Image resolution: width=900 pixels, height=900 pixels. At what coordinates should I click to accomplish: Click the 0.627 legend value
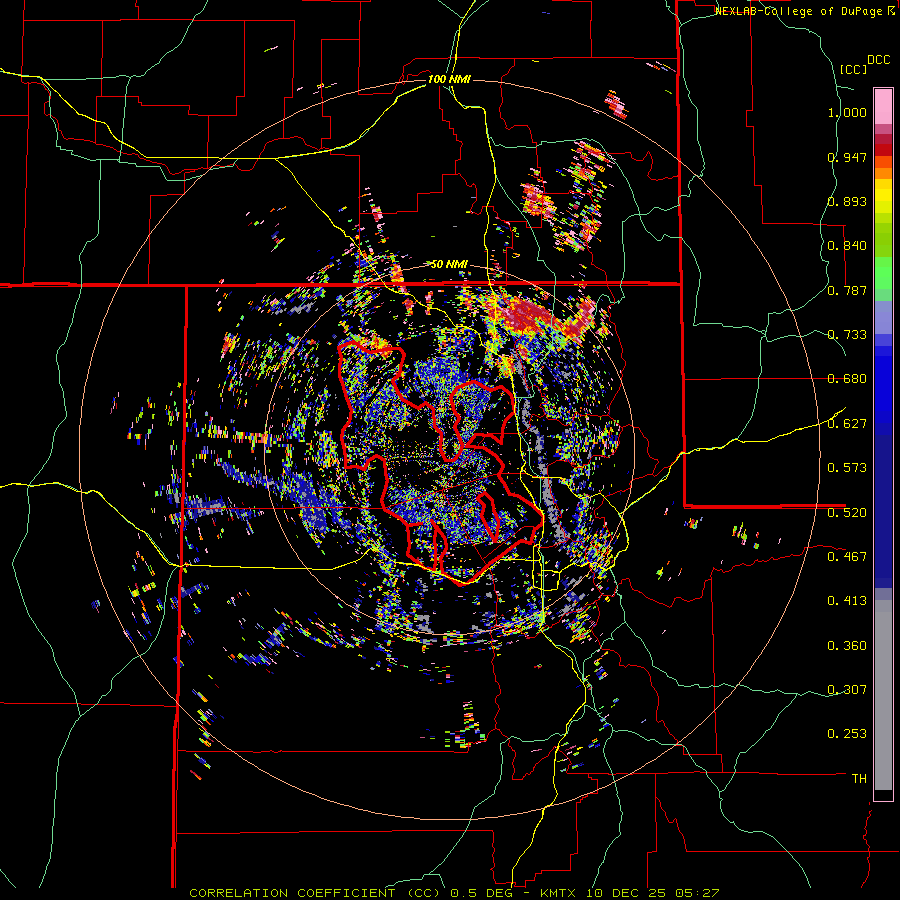[847, 424]
